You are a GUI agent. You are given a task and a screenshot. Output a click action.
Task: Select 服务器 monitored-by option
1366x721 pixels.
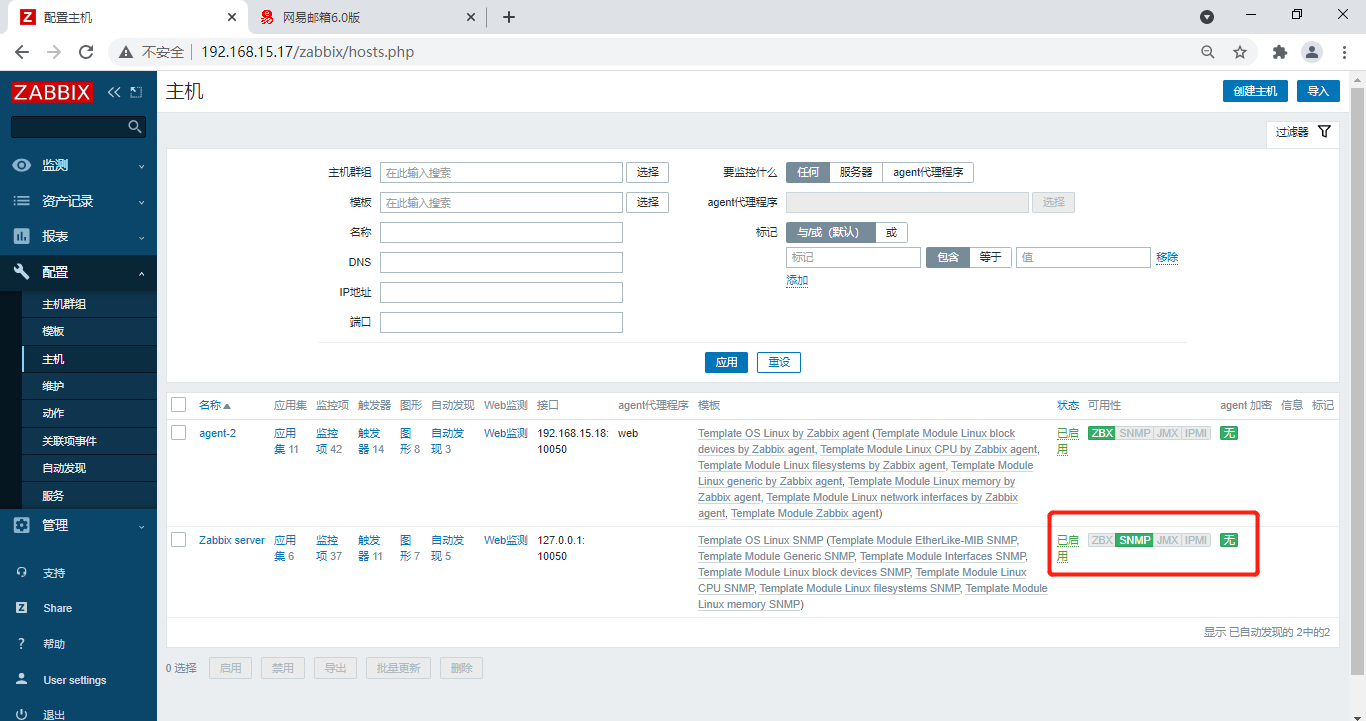point(856,172)
